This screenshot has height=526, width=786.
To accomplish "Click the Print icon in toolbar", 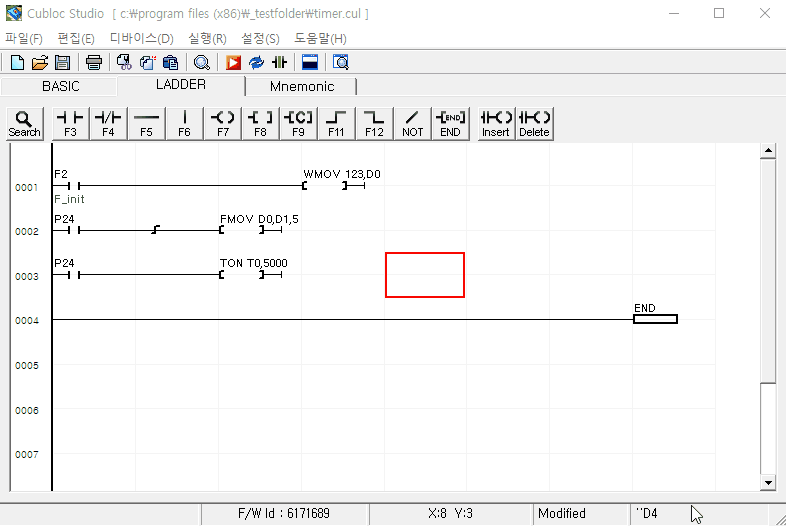I will (x=94, y=62).
